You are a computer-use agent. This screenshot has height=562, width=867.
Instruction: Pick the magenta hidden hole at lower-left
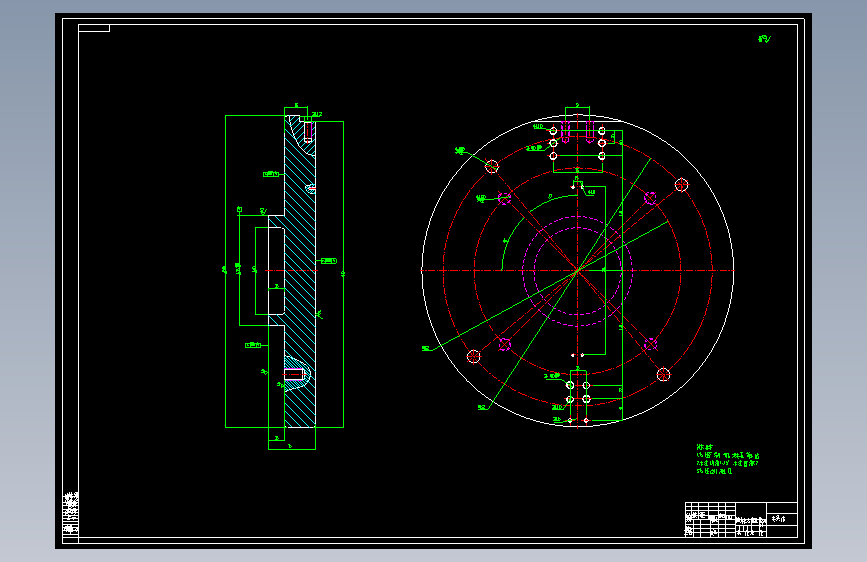tap(504, 345)
